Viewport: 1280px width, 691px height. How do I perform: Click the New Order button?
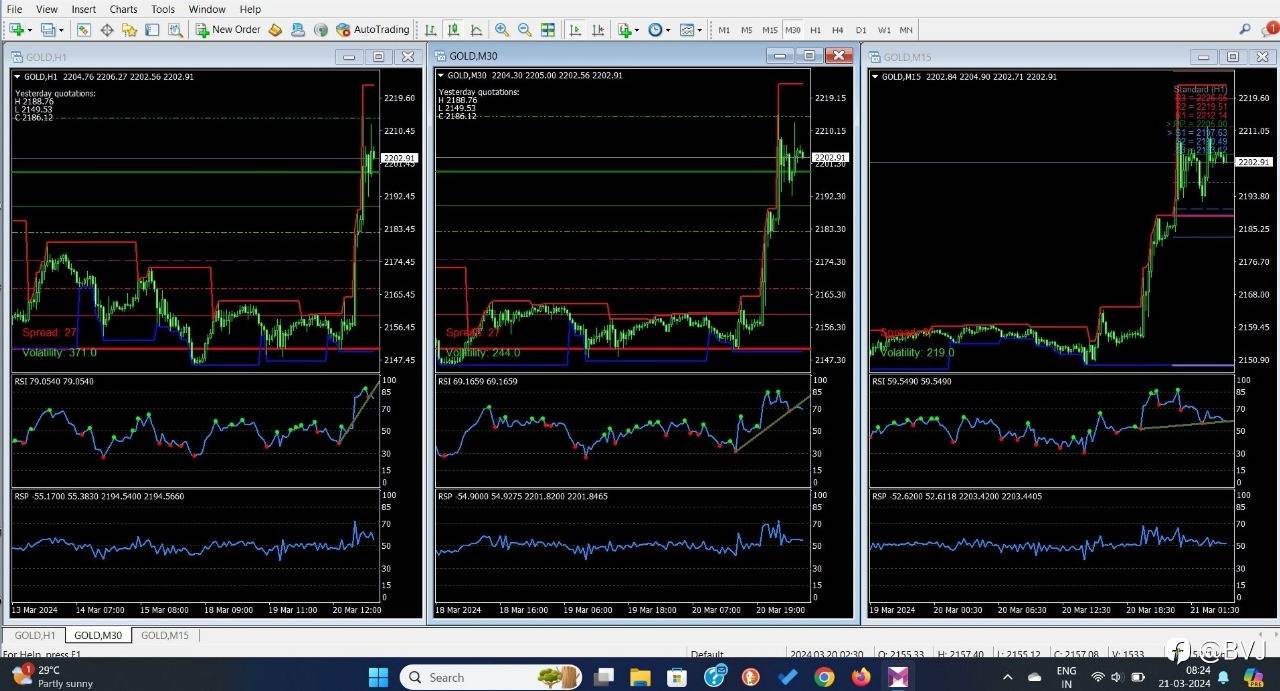coord(226,30)
